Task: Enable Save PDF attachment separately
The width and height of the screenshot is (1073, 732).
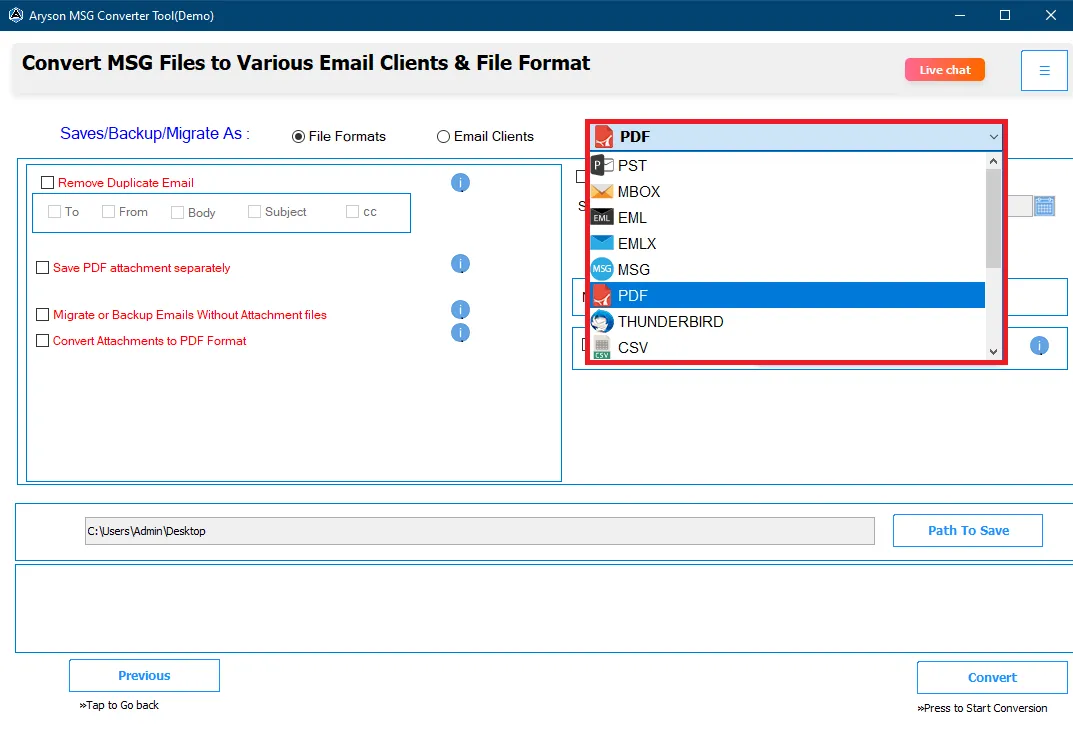Action: 42,267
